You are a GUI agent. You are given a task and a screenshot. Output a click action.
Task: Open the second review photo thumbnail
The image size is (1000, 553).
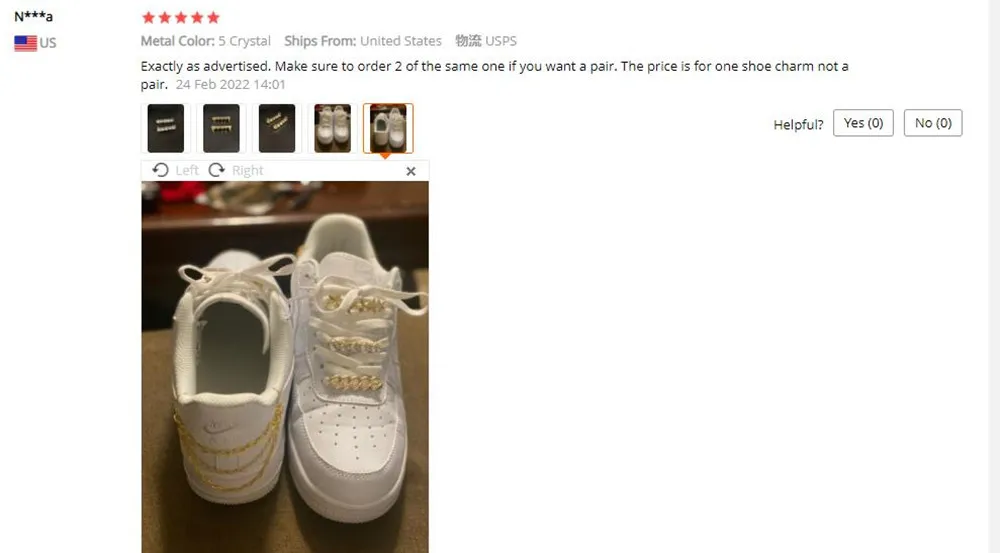click(x=221, y=128)
